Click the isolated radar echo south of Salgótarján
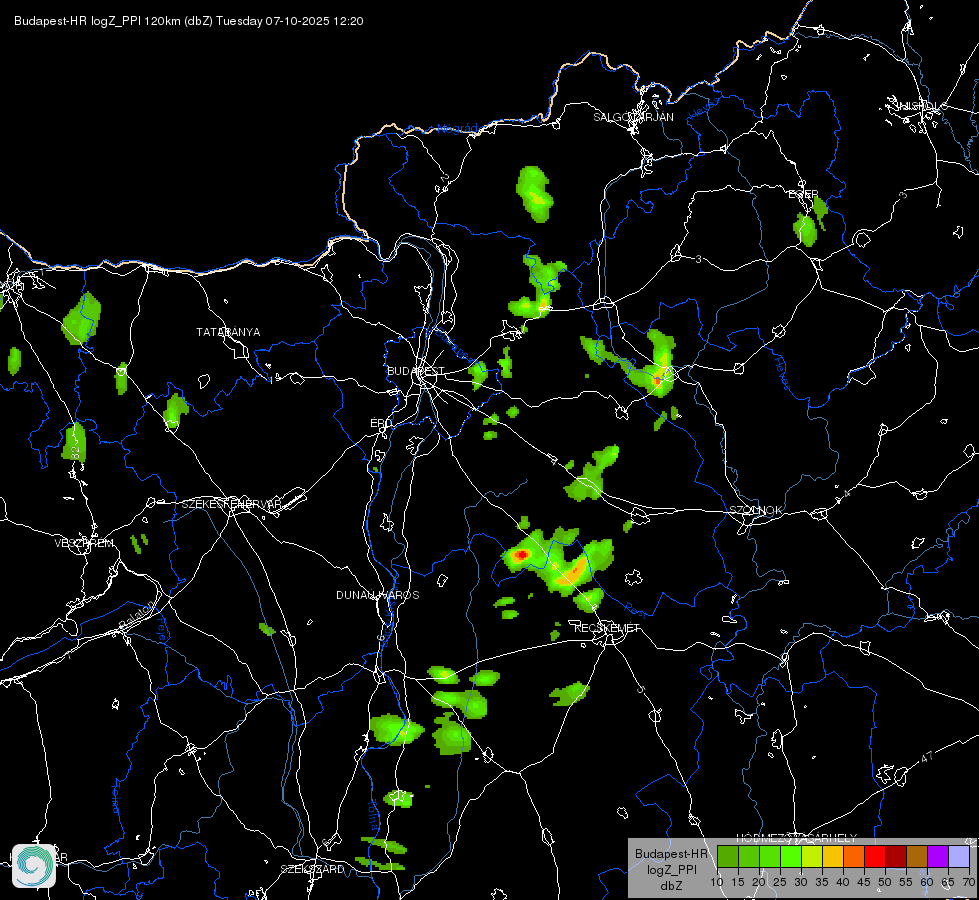The image size is (979, 900). 534,194
